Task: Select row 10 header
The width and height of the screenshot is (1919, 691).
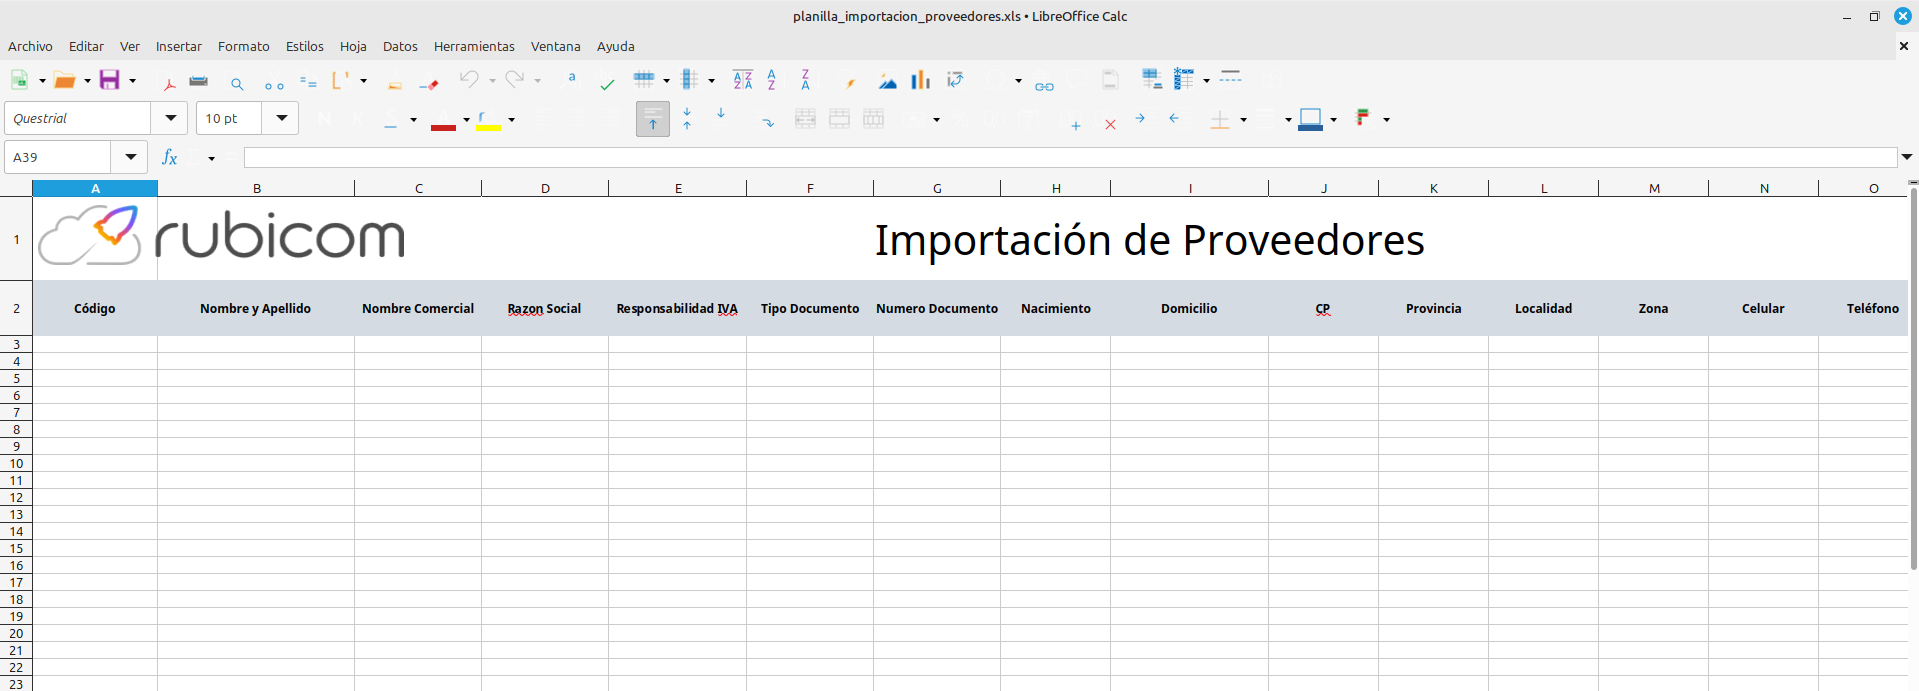Action: 16,463
